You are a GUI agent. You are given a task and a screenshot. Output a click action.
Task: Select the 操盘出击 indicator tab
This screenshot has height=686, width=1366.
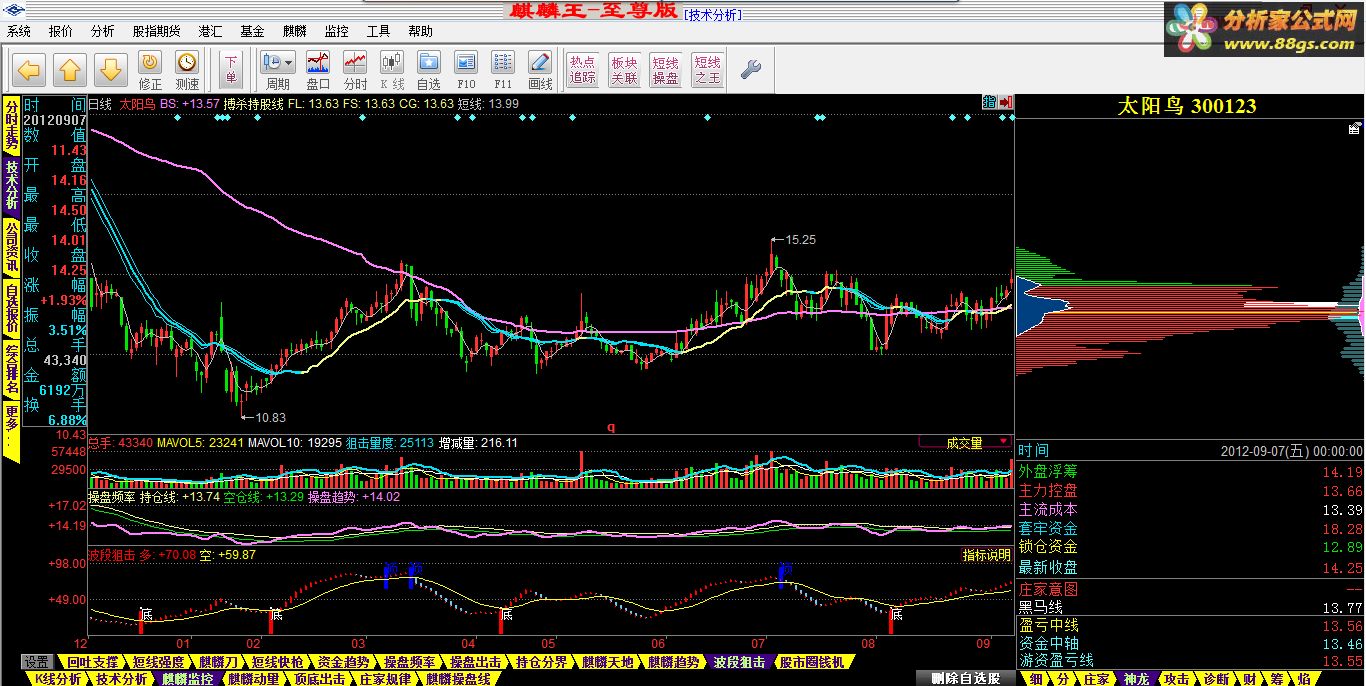tap(475, 662)
